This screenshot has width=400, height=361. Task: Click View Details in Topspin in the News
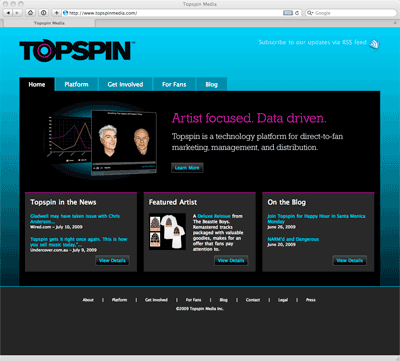click(112, 260)
